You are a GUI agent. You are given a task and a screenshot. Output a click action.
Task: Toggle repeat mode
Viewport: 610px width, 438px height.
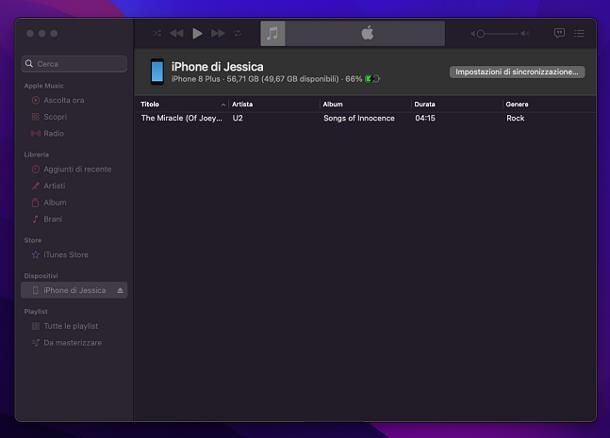238,33
